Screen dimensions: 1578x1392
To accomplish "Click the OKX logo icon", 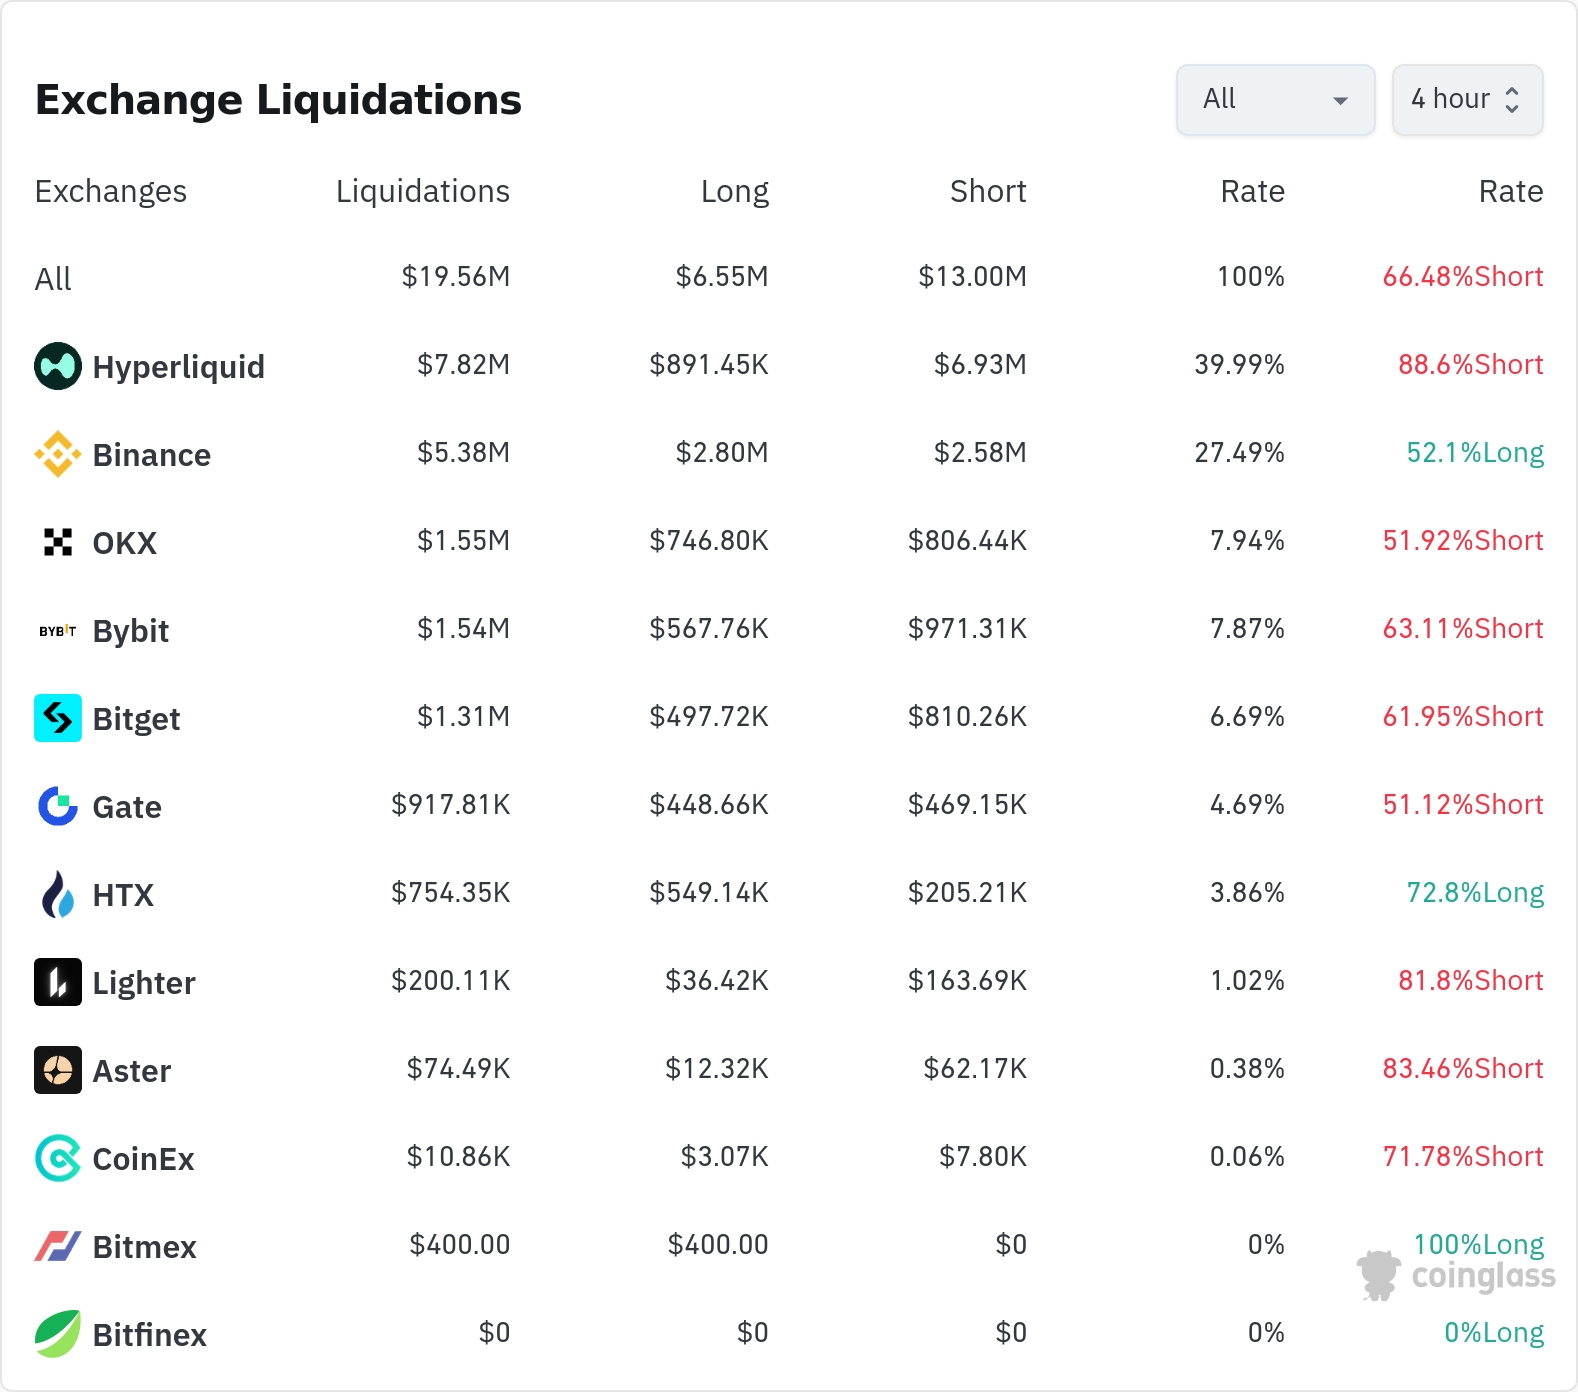I will (x=58, y=542).
